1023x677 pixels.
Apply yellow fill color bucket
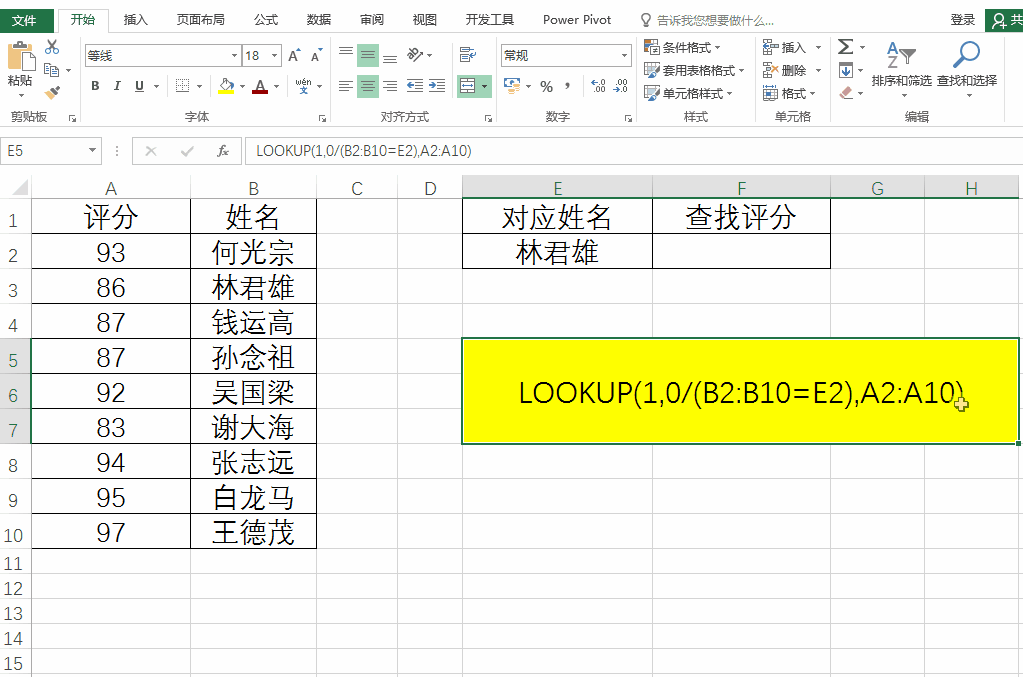tap(226, 85)
